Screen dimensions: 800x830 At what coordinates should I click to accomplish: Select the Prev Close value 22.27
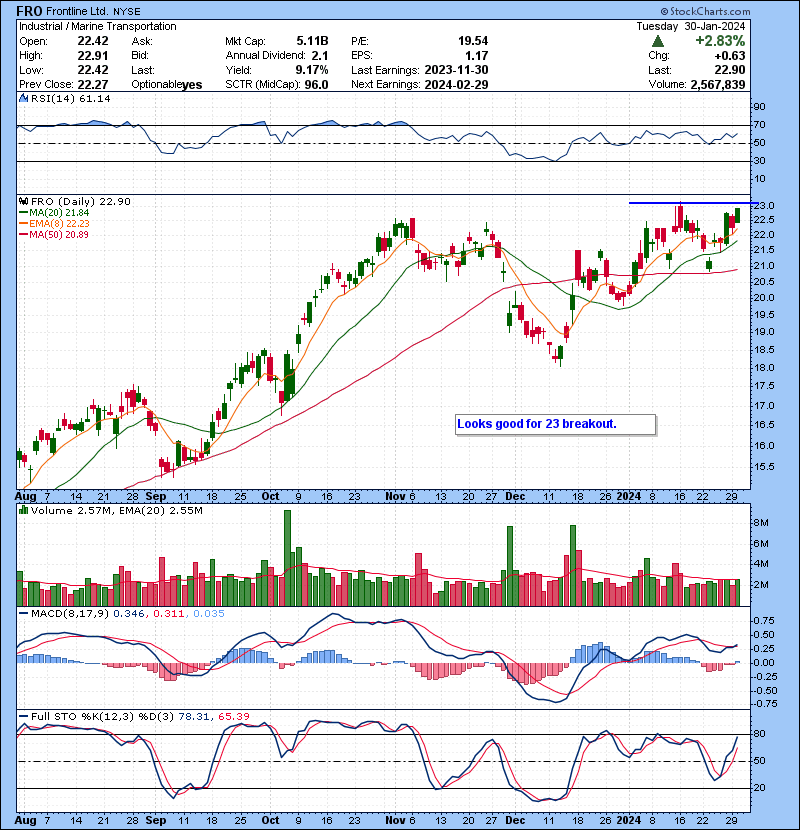tap(93, 84)
